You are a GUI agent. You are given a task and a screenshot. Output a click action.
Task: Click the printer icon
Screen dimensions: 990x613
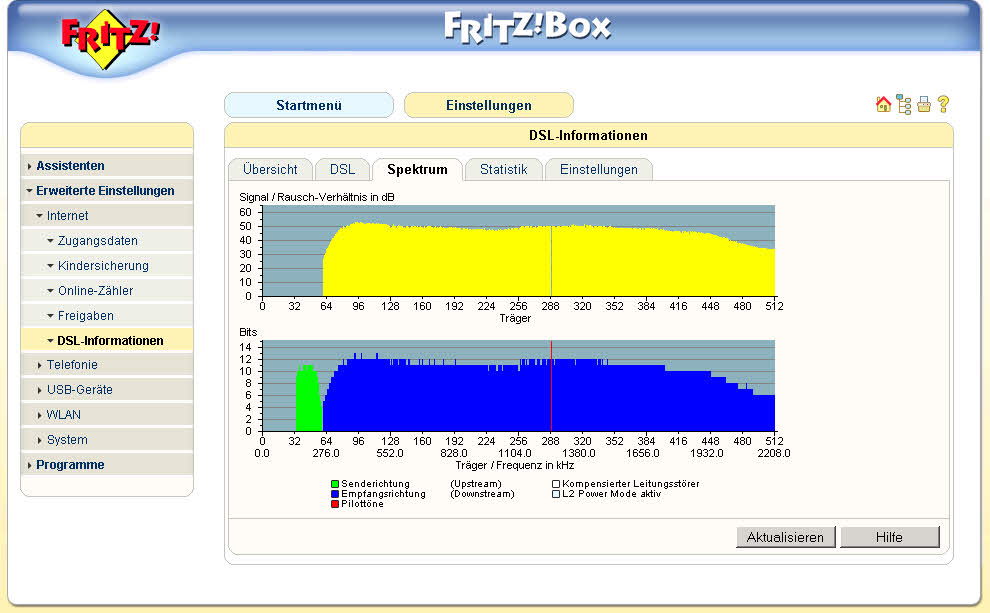tap(924, 104)
